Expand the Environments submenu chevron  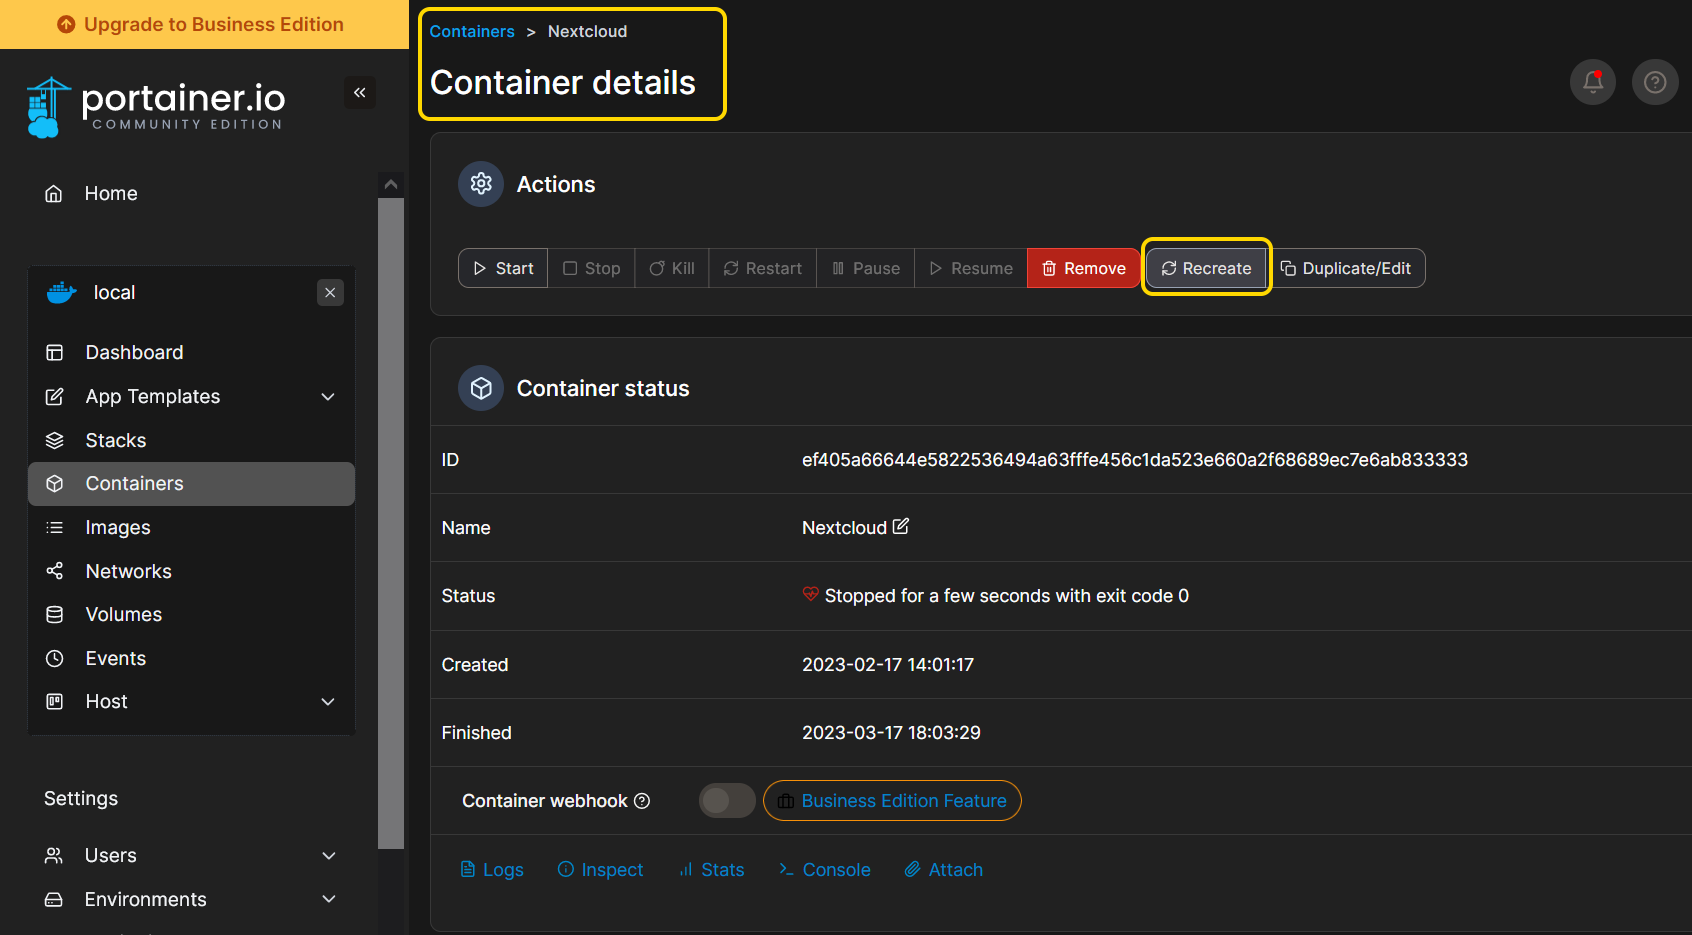pyautogui.click(x=329, y=900)
